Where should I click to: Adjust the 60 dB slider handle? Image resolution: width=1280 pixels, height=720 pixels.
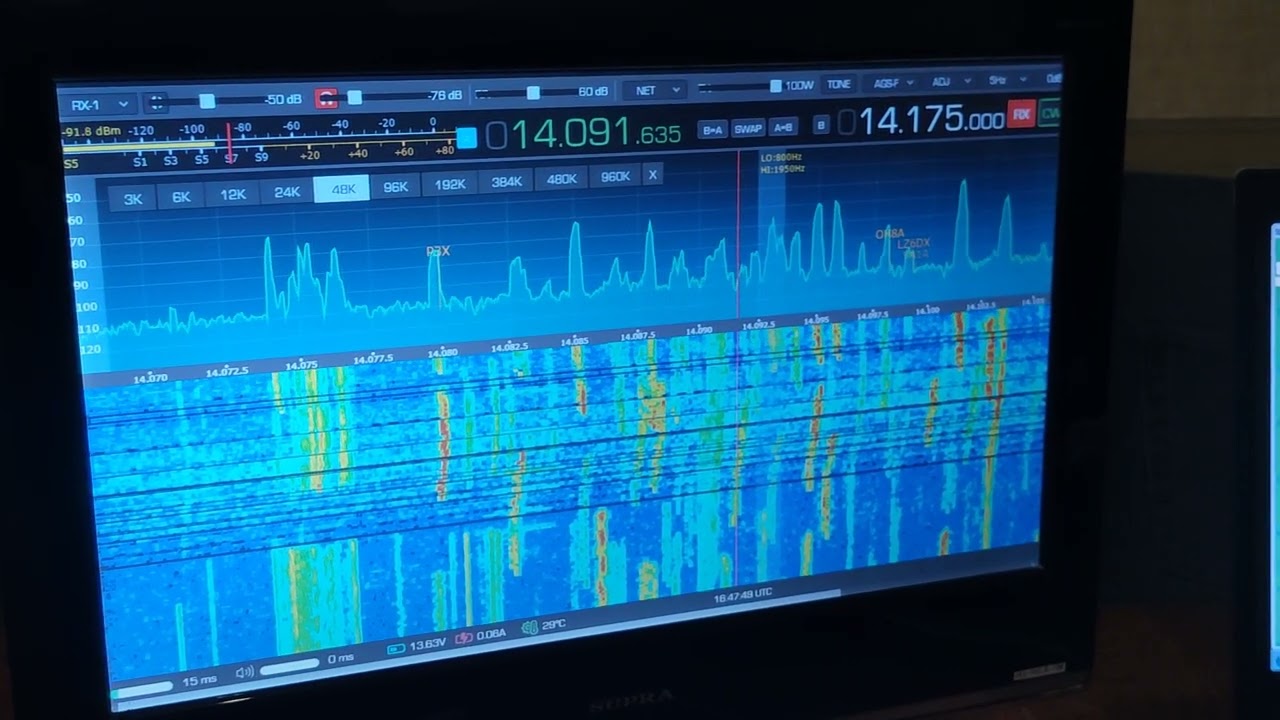point(533,92)
